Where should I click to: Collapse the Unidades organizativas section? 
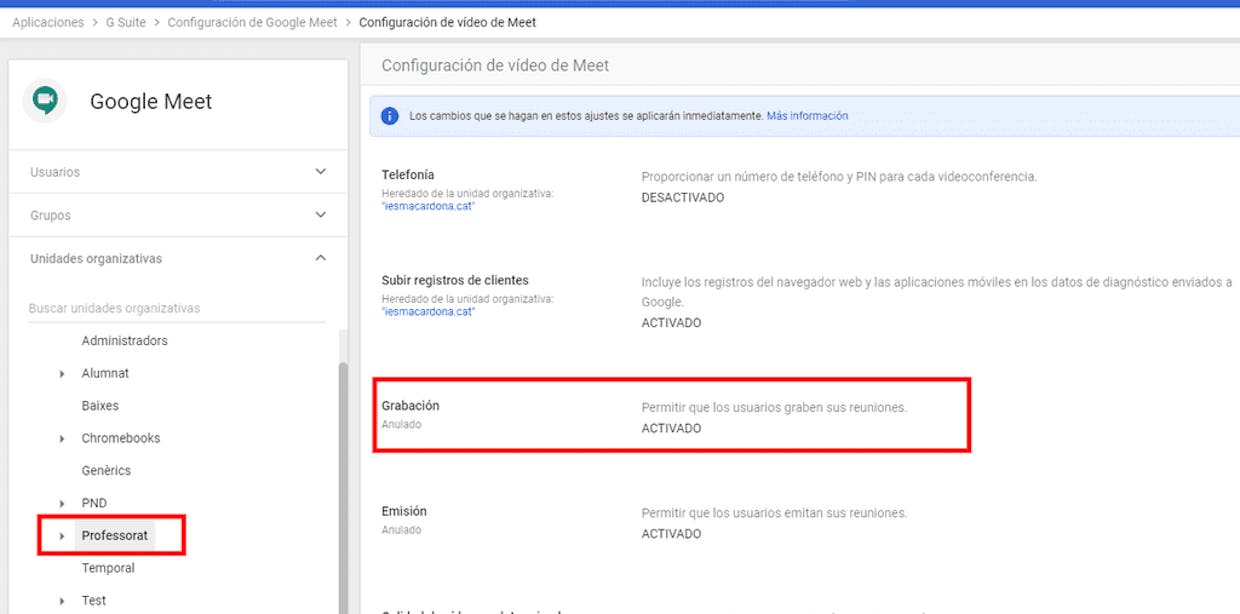[x=321, y=258]
